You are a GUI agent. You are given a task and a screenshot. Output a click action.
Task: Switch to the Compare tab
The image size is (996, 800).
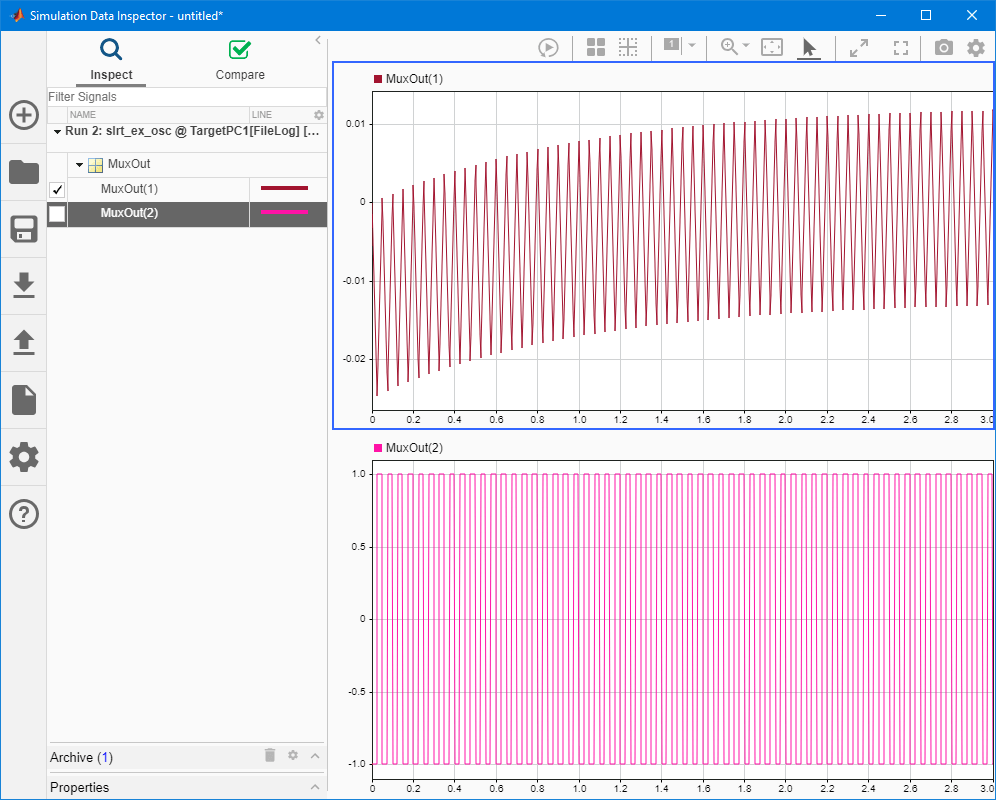(240, 60)
